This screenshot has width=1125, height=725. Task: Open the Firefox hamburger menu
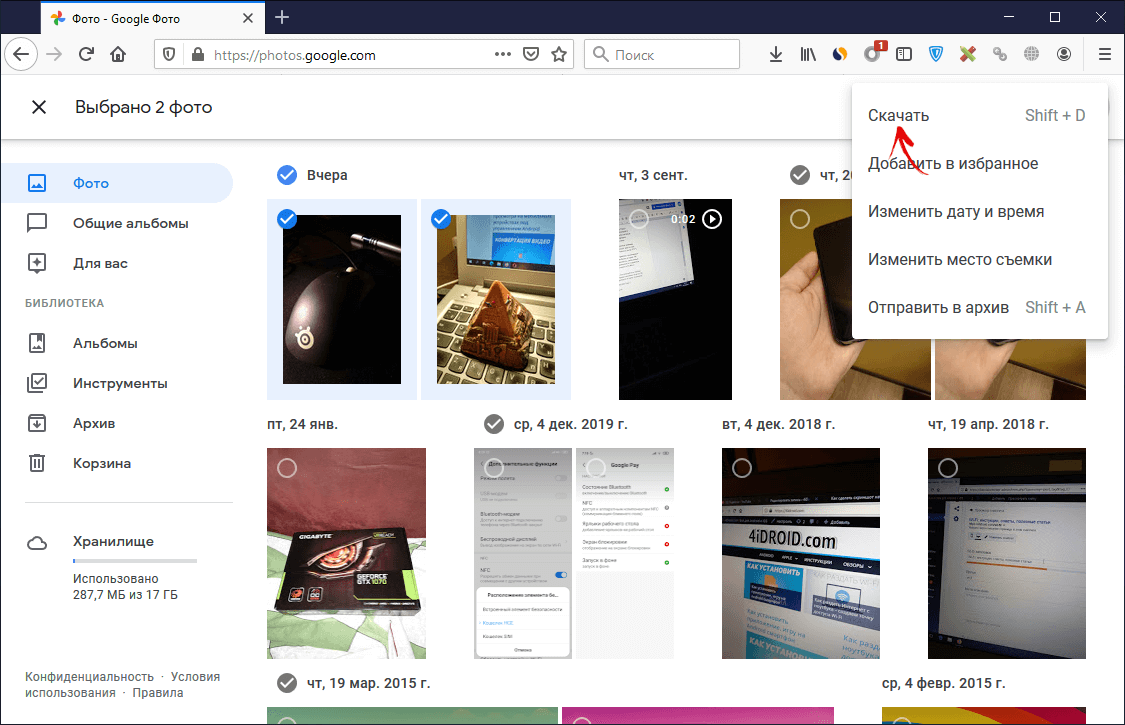point(1104,55)
